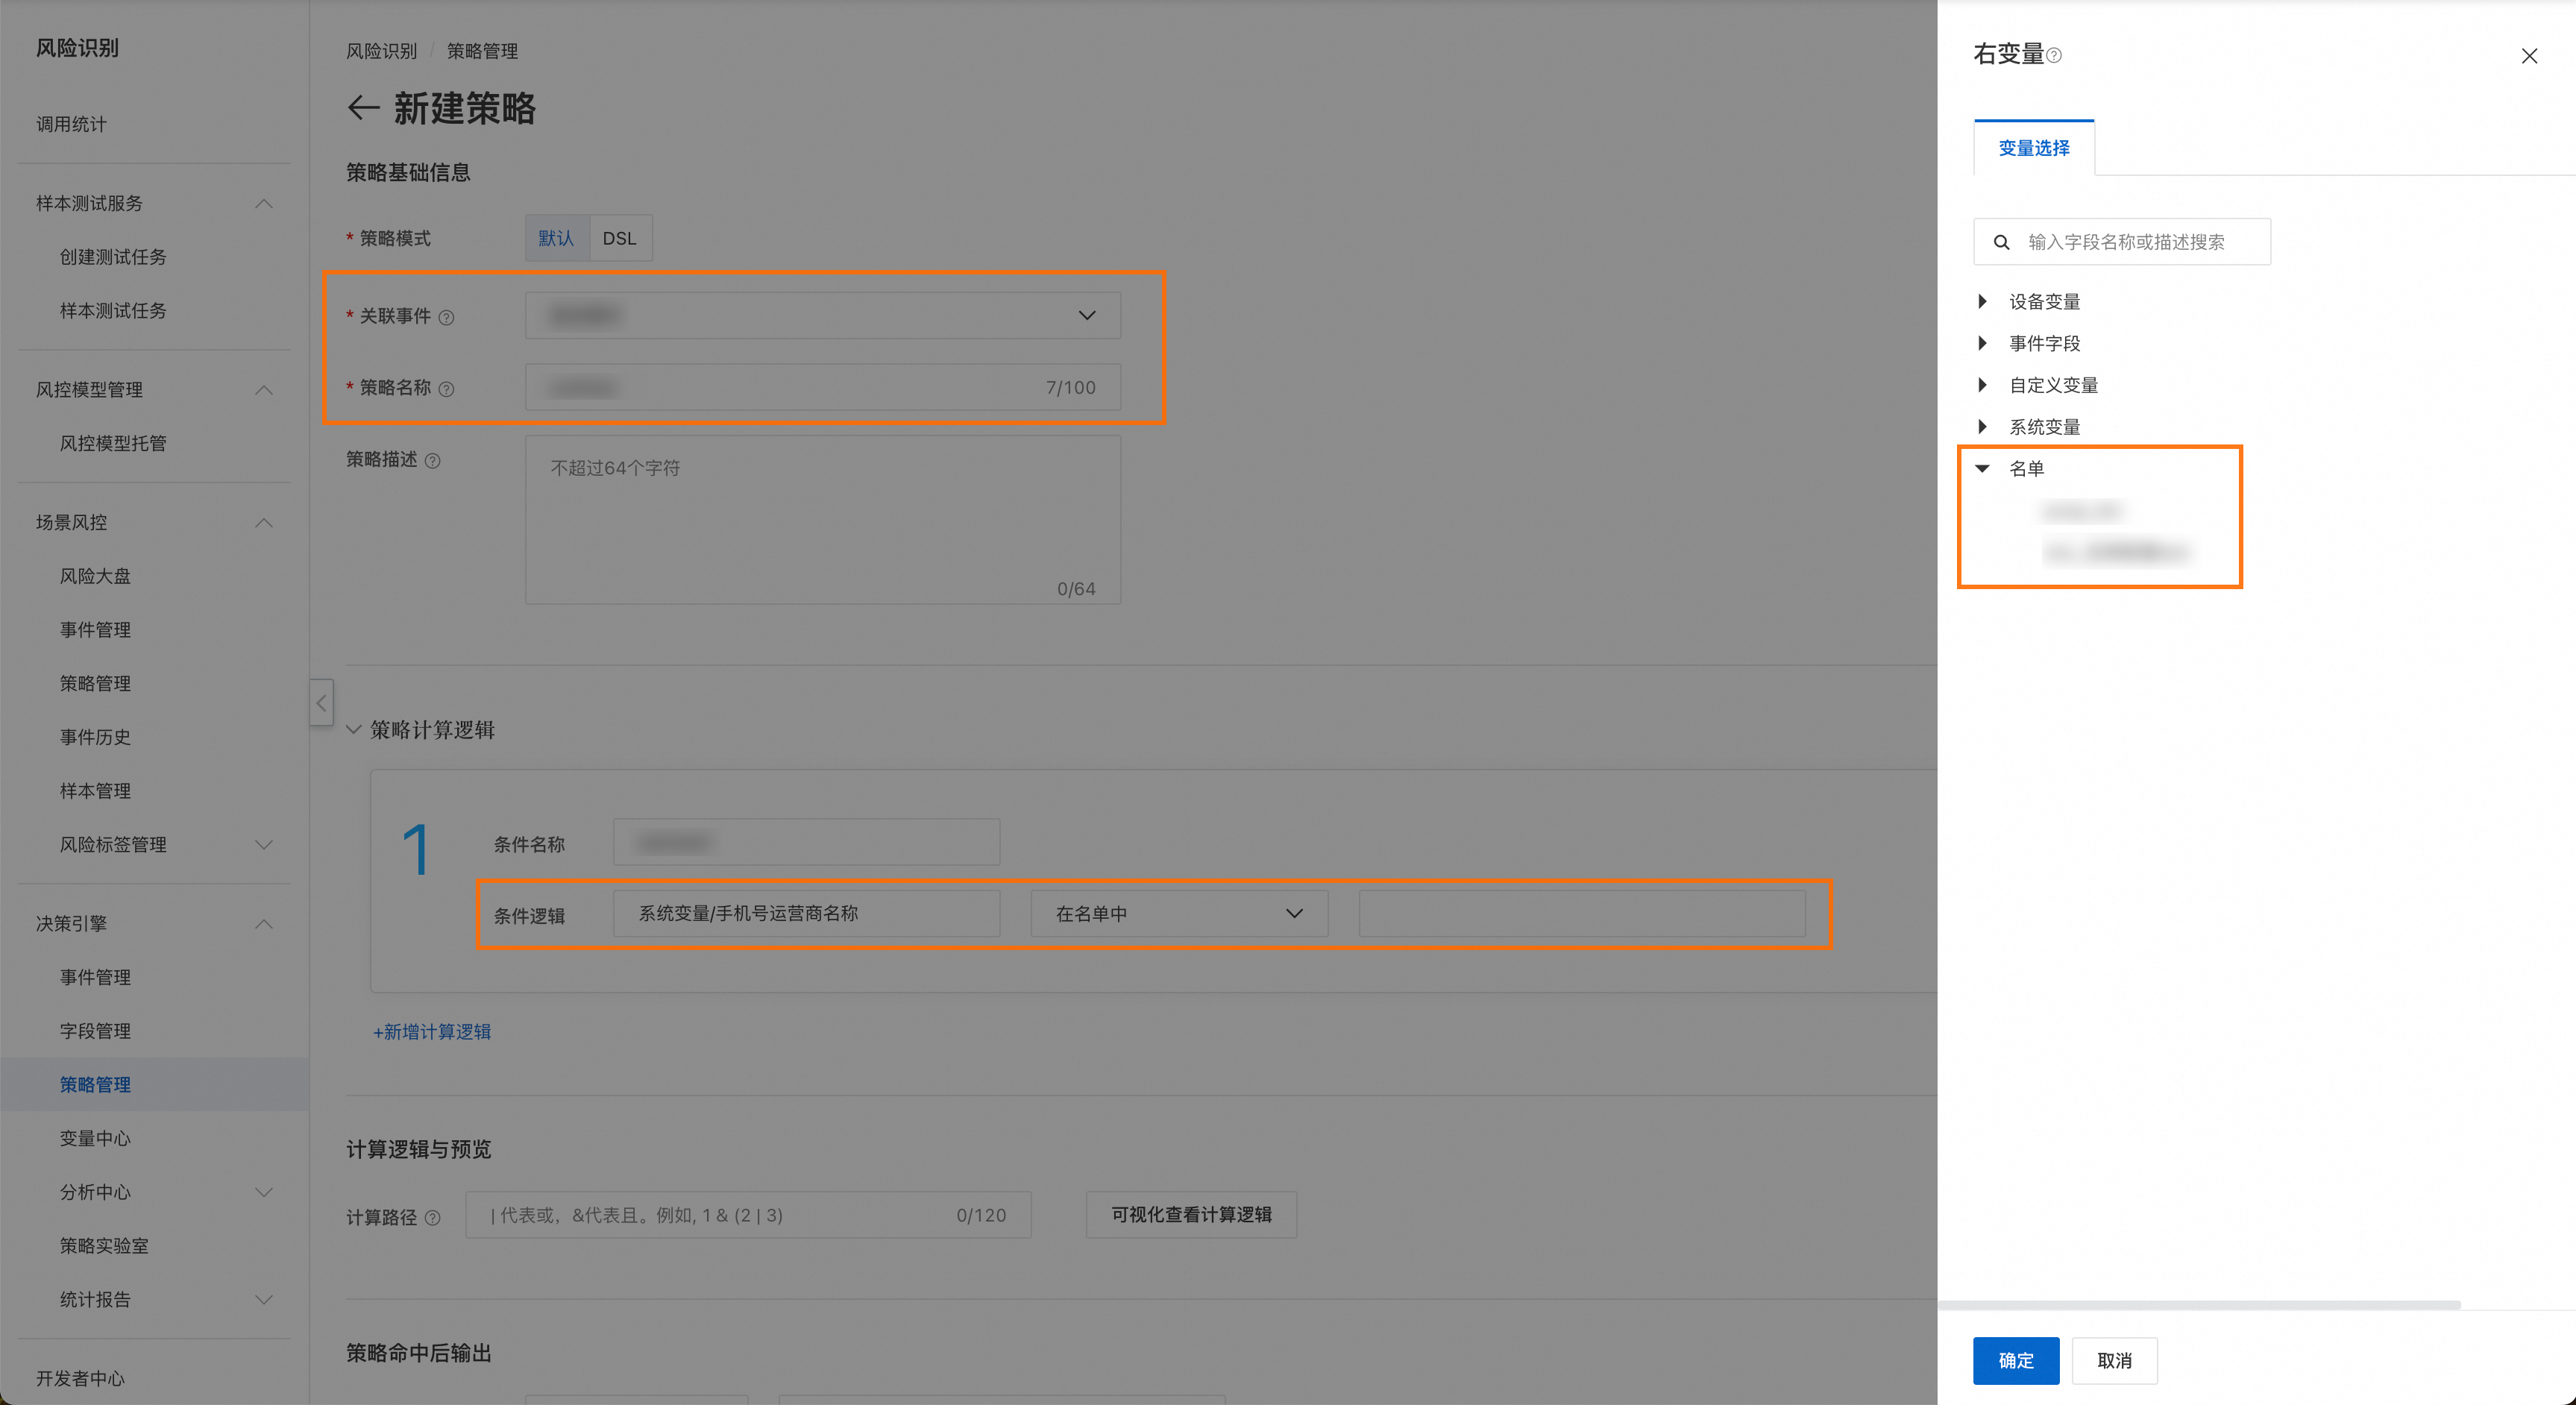Close the 右变量 panel with the X
The width and height of the screenshot is (2576, 1405).
2529,56
